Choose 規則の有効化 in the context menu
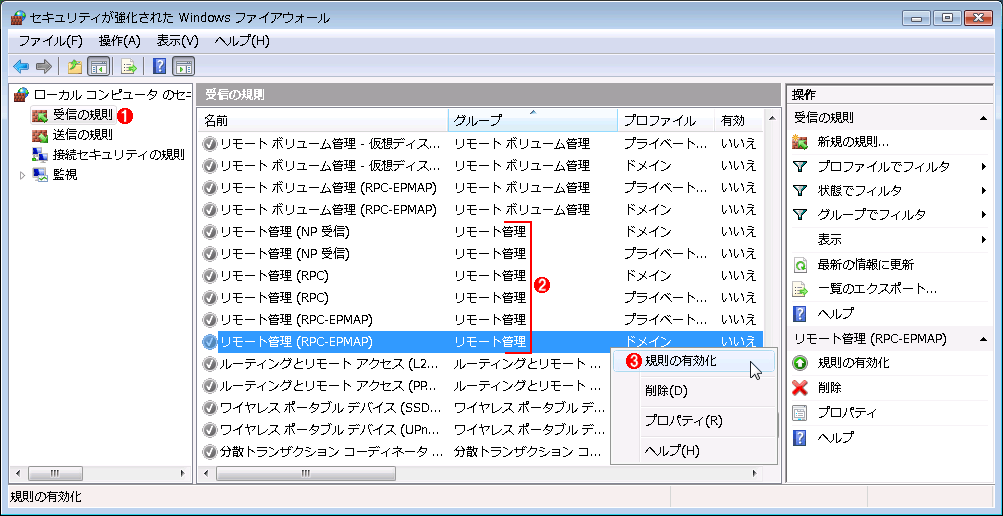Image resolution: width=1003 pixels, height=516 pixels. (x=693, y=361)
